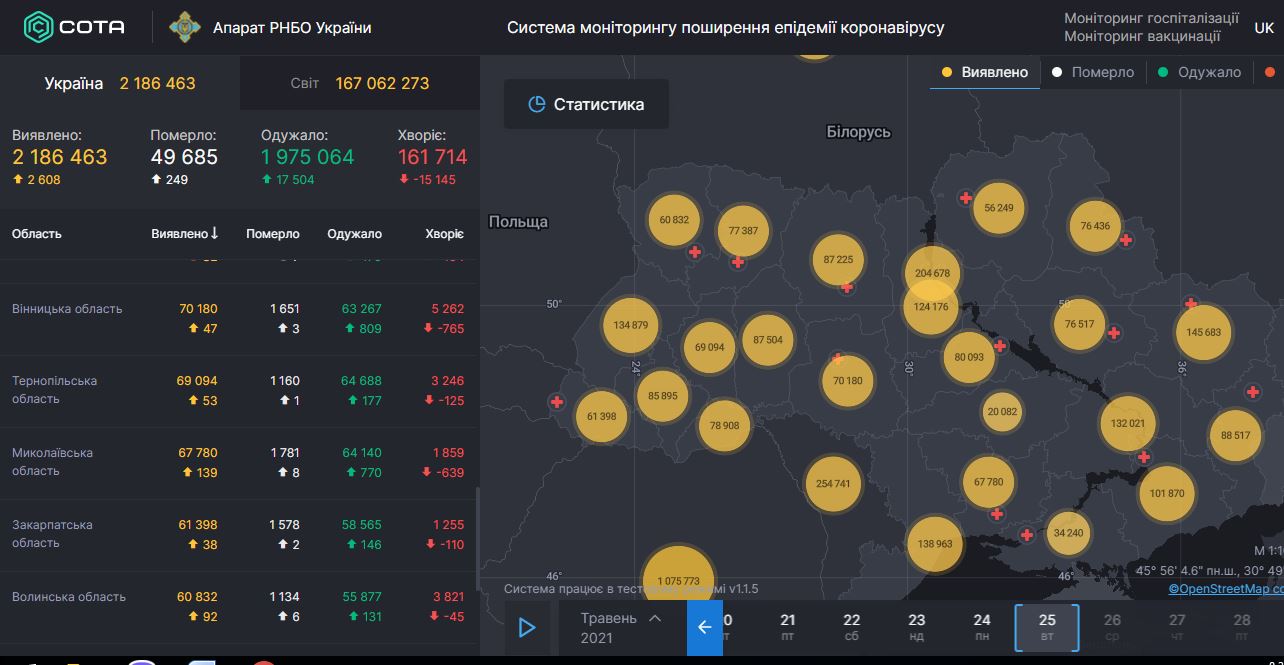Select date 24 on the timeline
This screenshot has width=1284, height=665.
[982, 627]
